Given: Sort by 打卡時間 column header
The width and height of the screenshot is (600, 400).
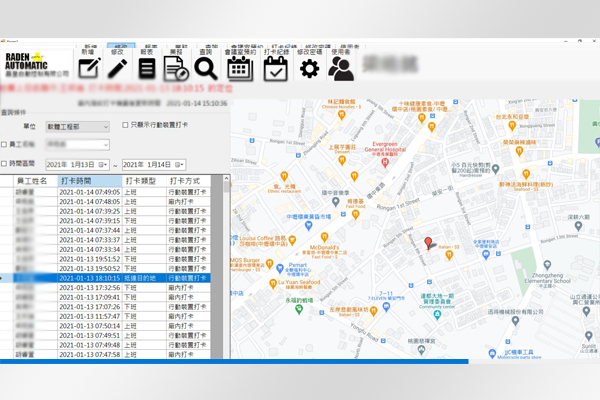Looking at the screenshot, I should pos(90,181).
